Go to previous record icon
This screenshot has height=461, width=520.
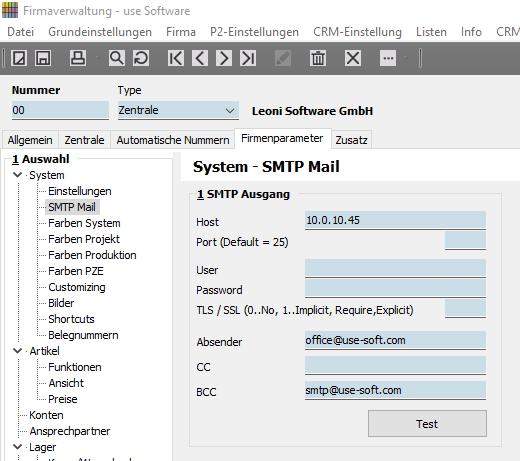pos(200,58)
